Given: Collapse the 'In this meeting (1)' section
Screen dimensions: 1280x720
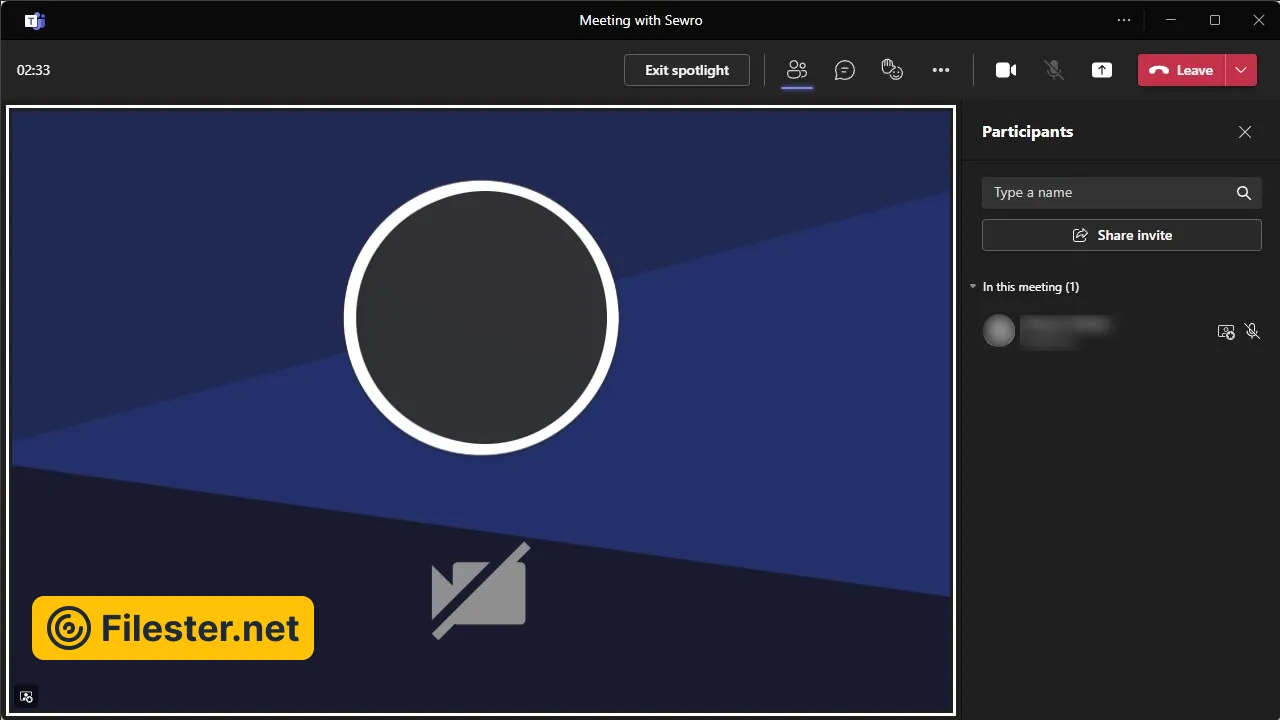Looking at the screenshot, I should point(973,287).
